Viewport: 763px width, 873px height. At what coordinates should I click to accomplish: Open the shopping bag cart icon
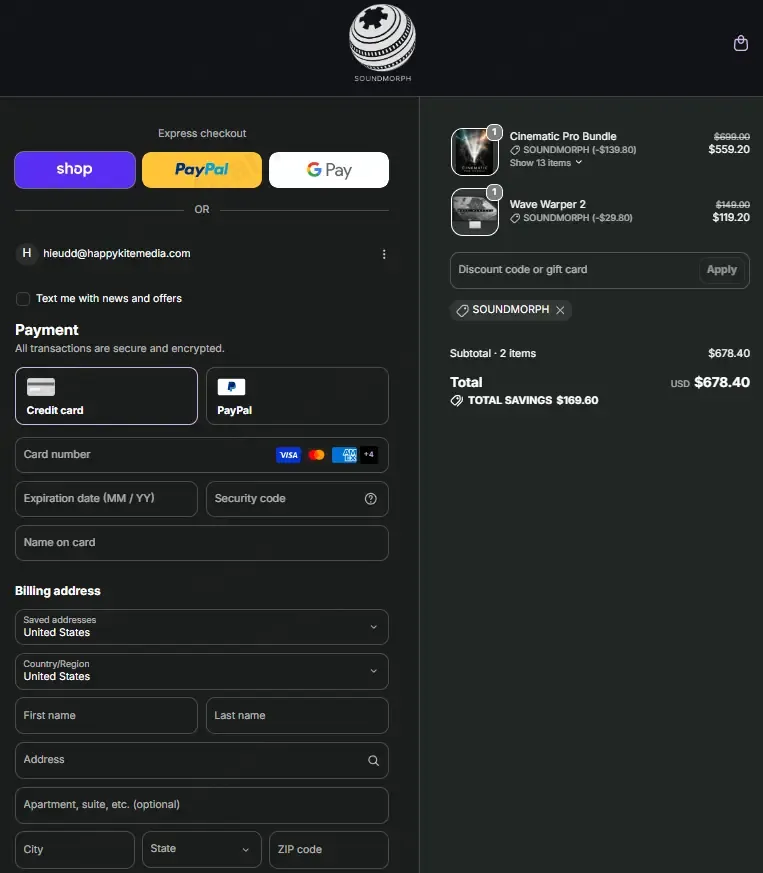[740, 43]
